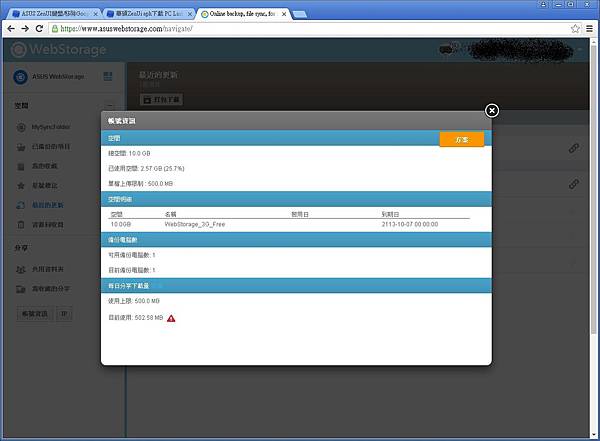Go back with browser back arrow
Screen dimensions: 600x441
(11, 29)
